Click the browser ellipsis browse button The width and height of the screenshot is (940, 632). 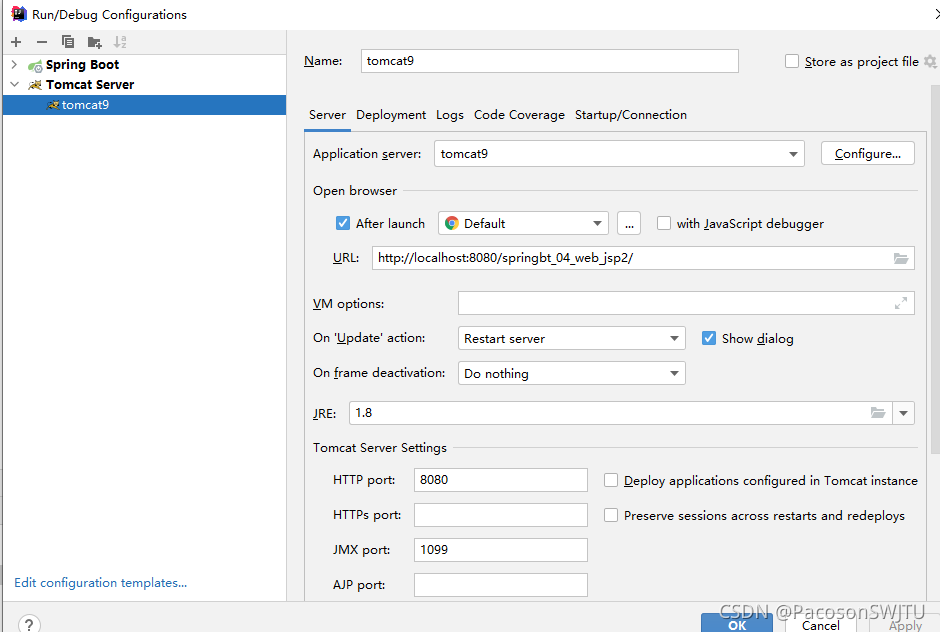pos(629,224)
